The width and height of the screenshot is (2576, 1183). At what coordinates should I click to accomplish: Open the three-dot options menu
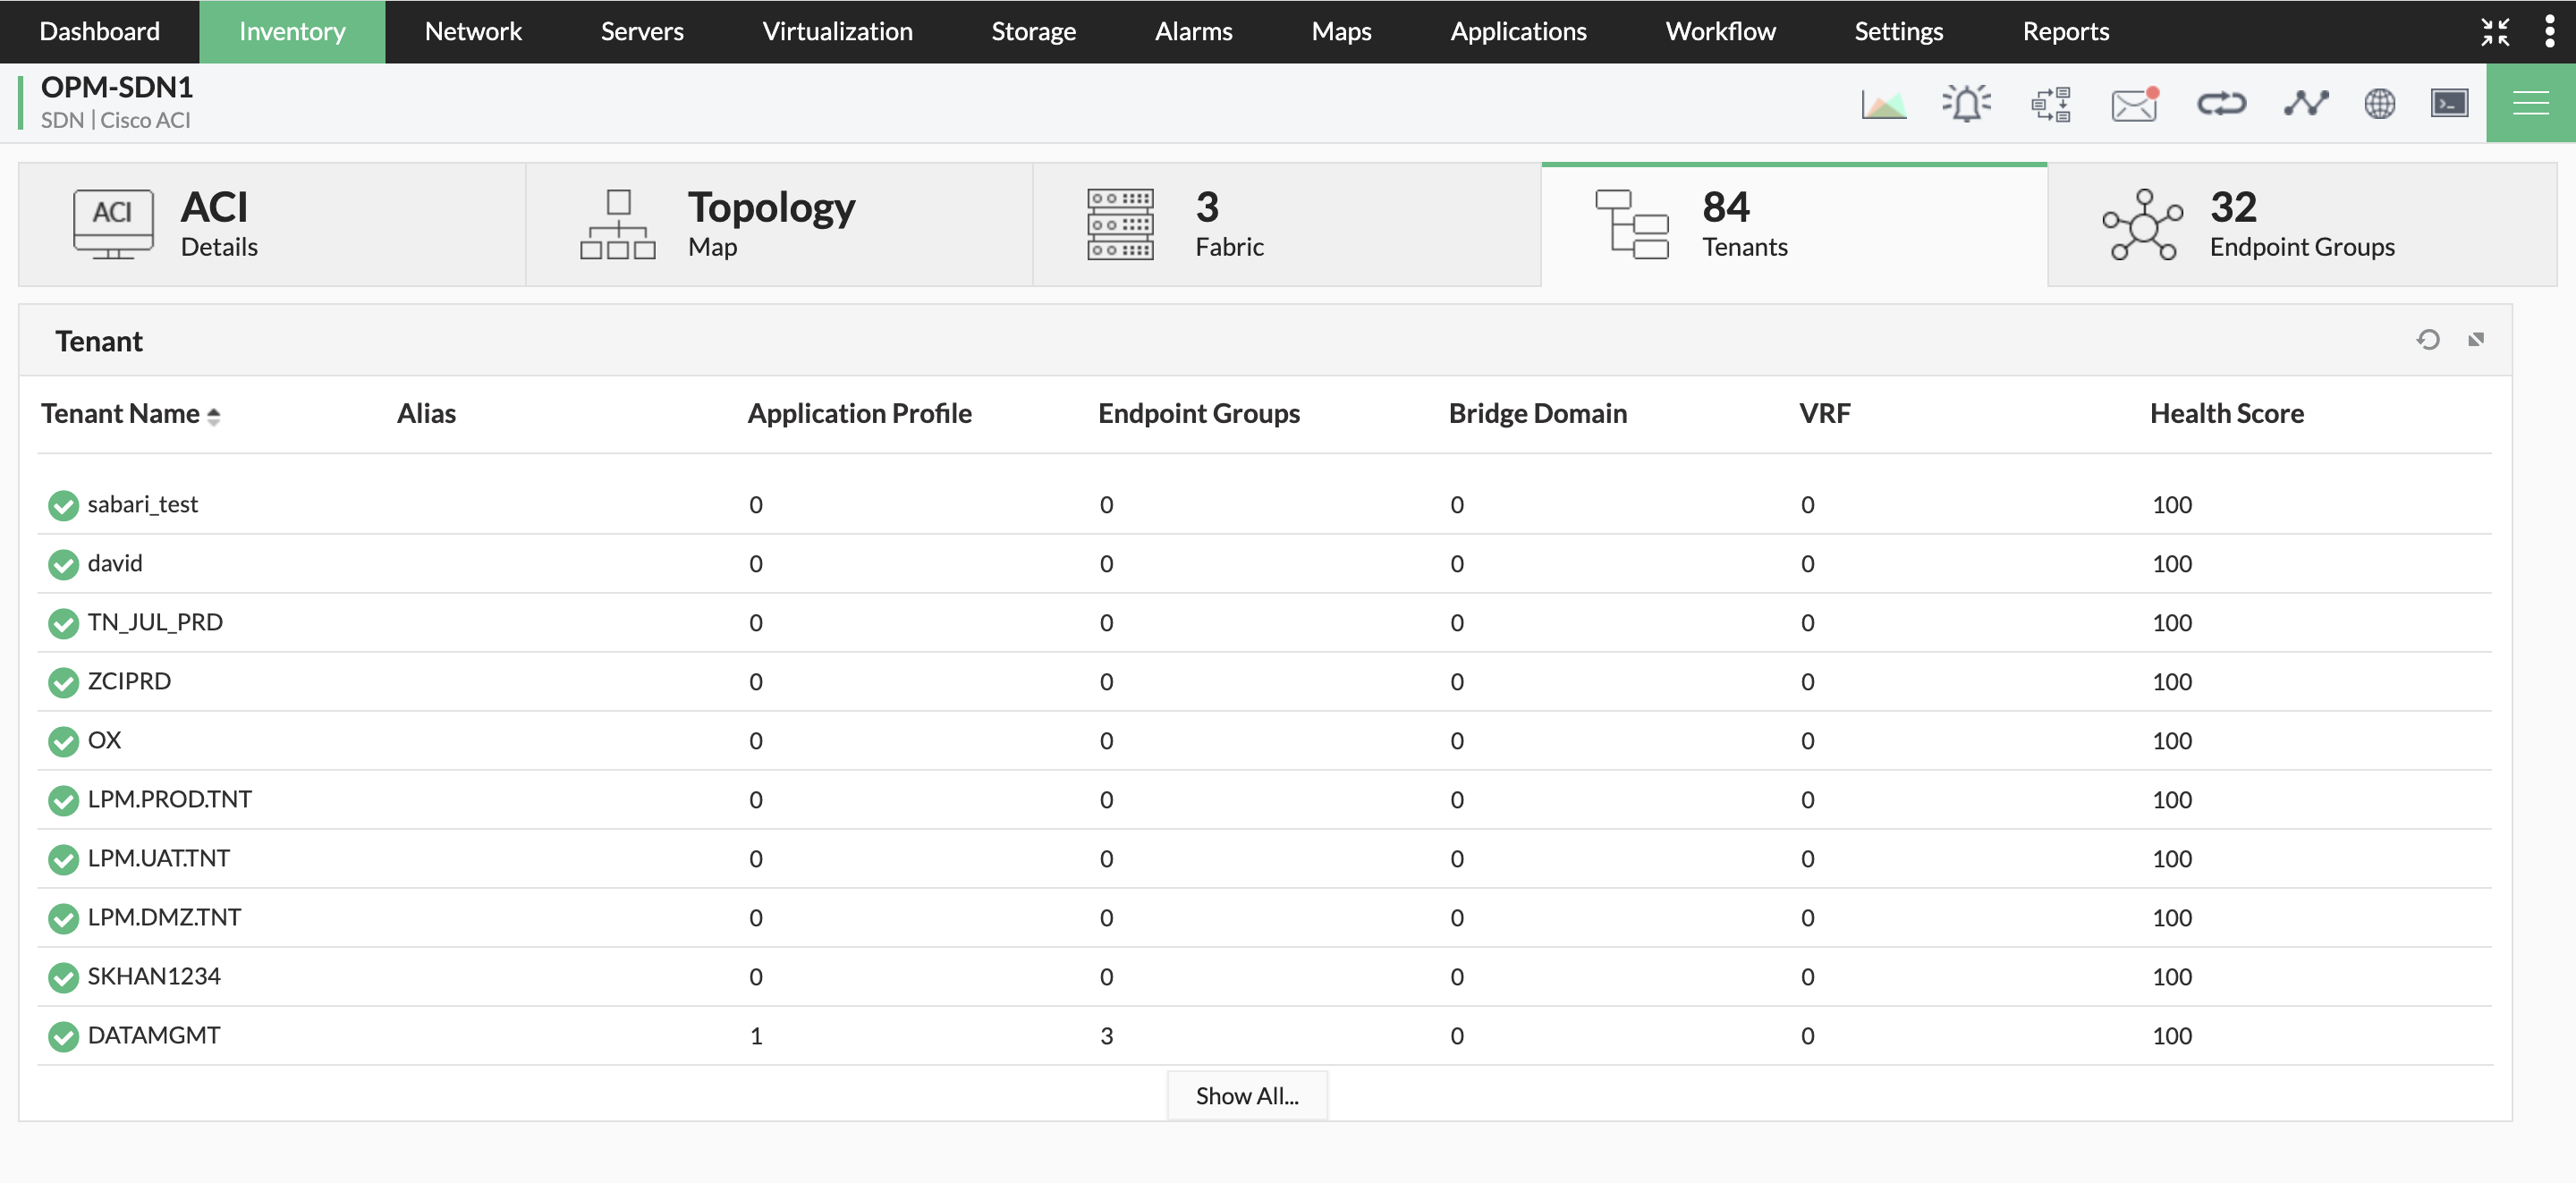[2549, 31]
